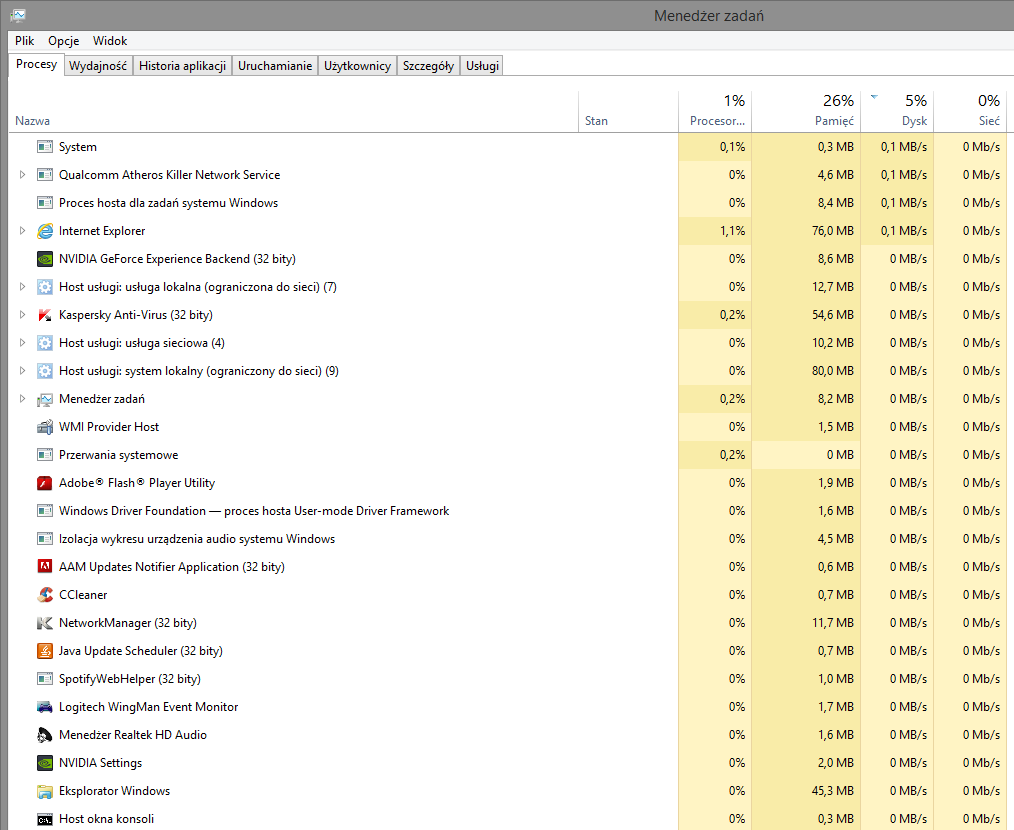Image resolution: width=1014 pixels, height=830 pixels.
Task: Switch to the Wydajność tab
Action: tap(98, 66)
